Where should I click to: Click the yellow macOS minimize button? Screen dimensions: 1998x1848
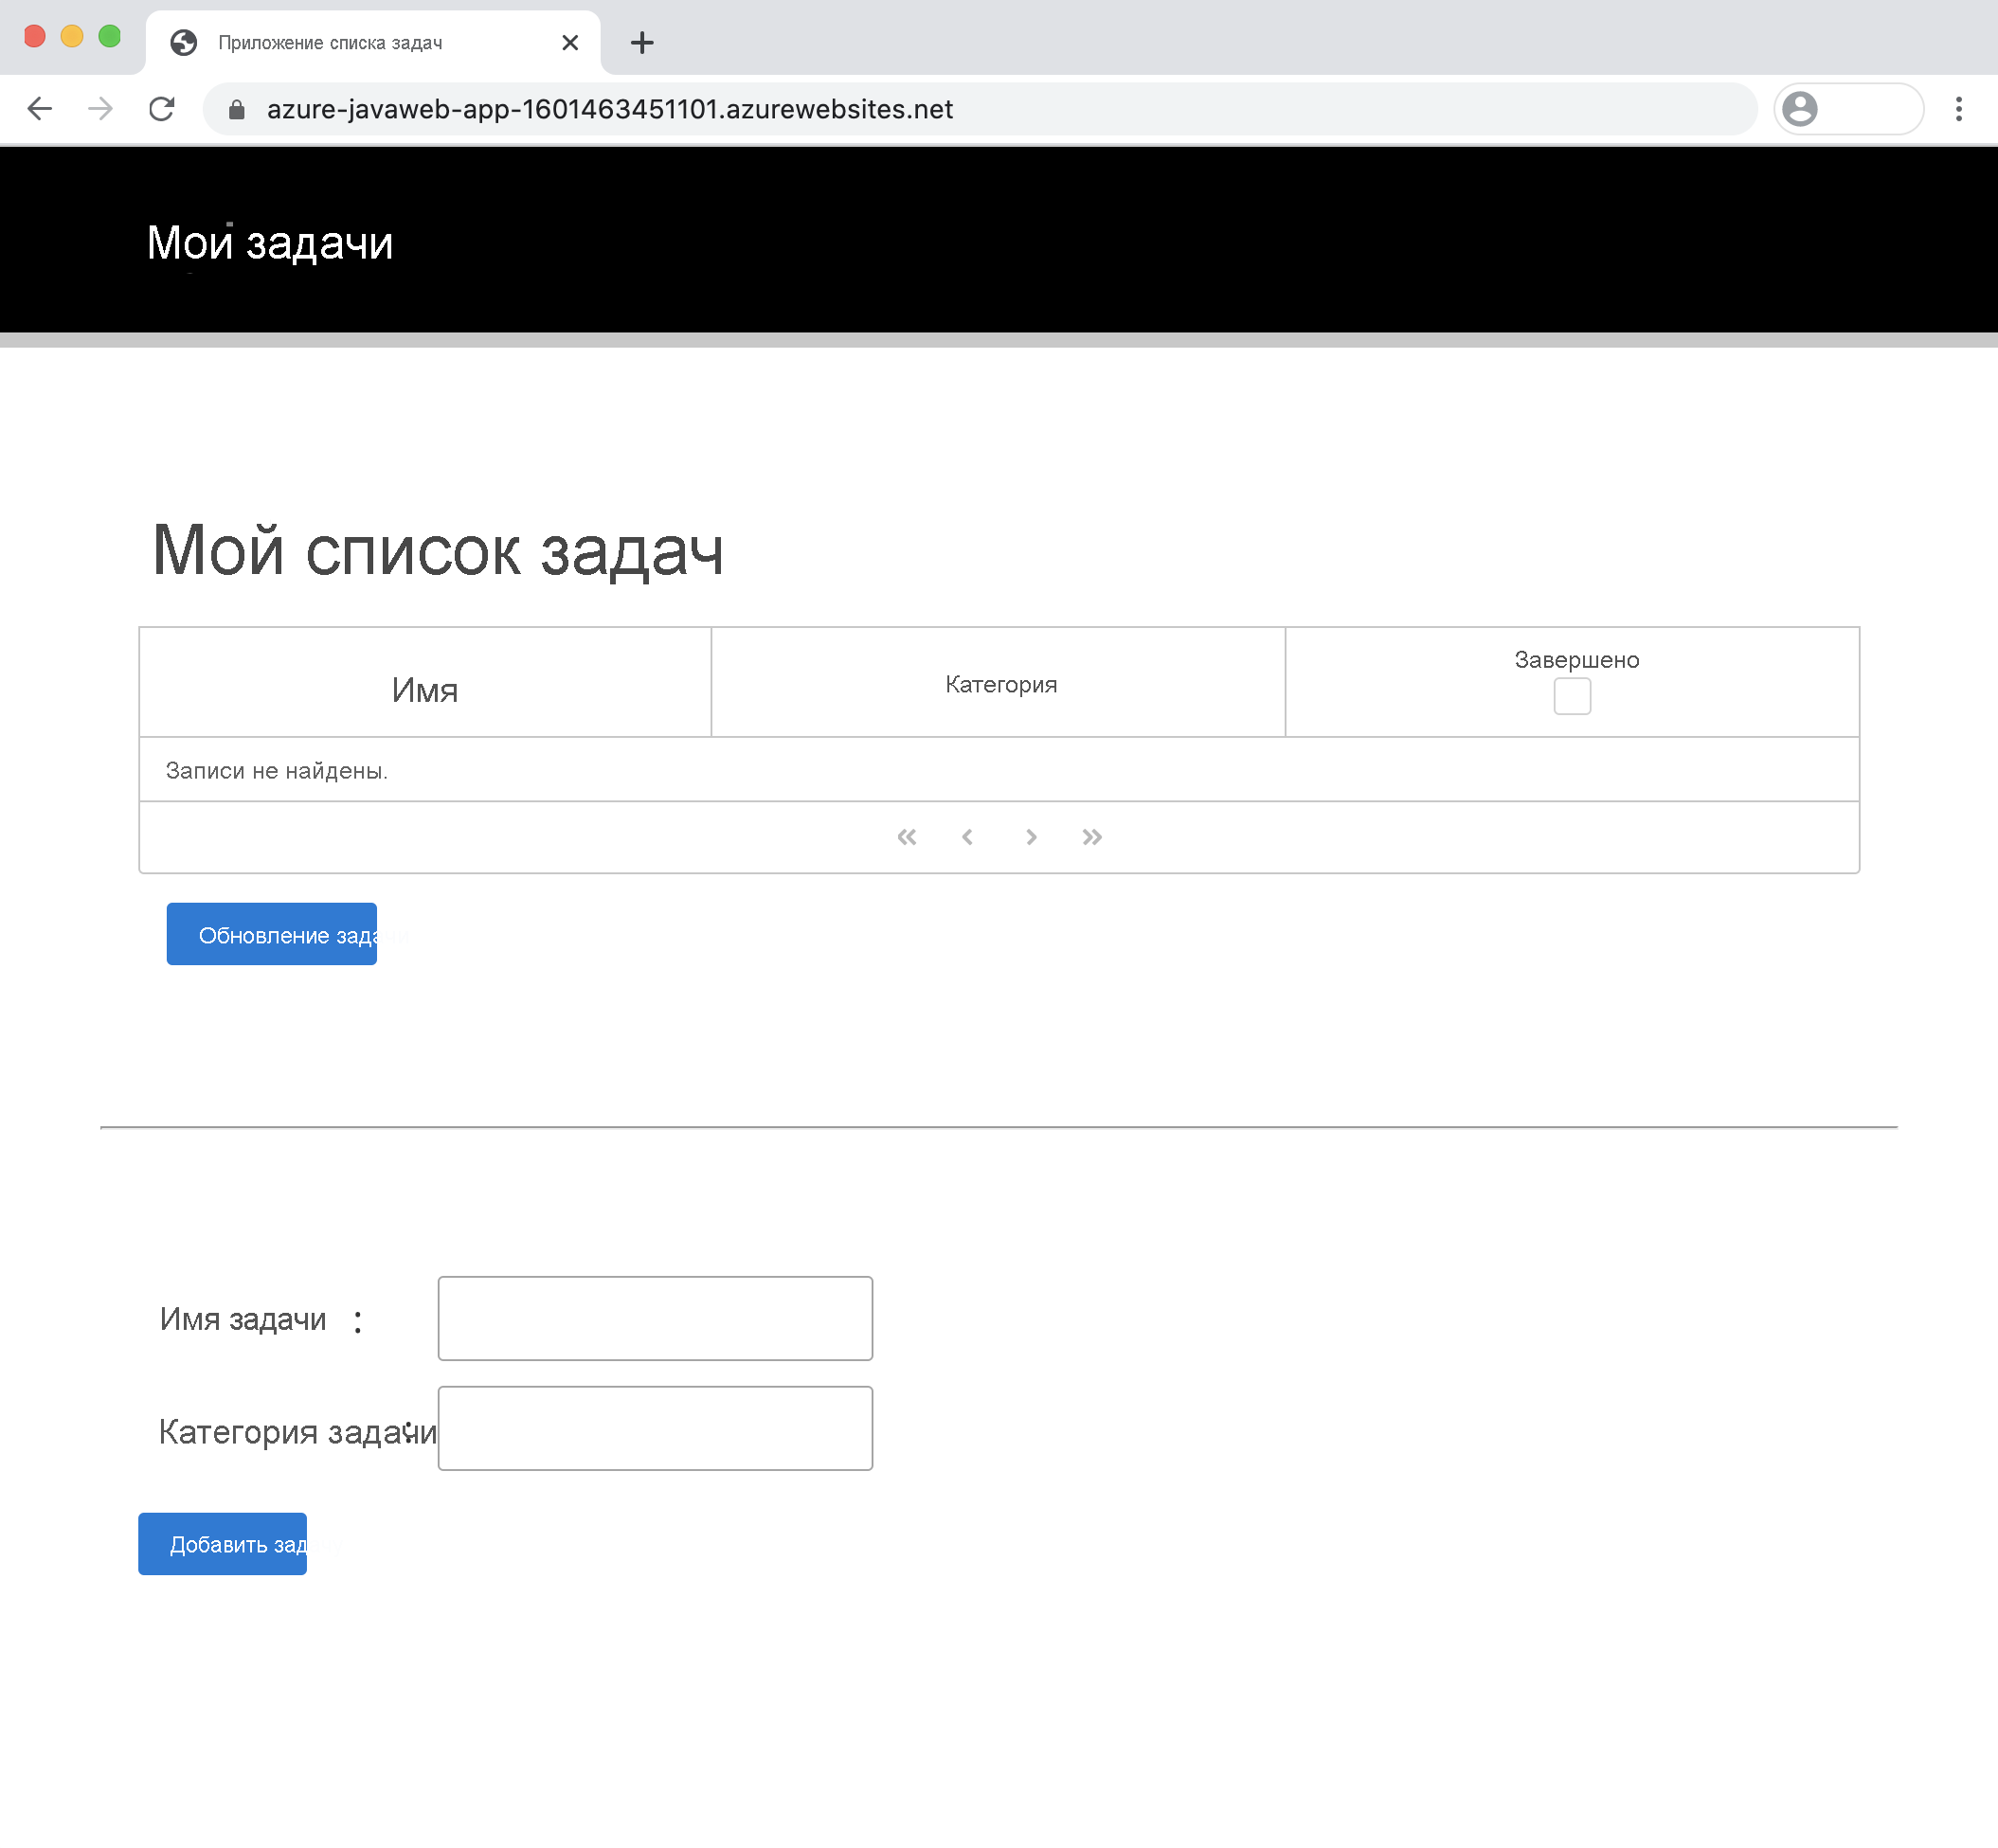point(72,36)
